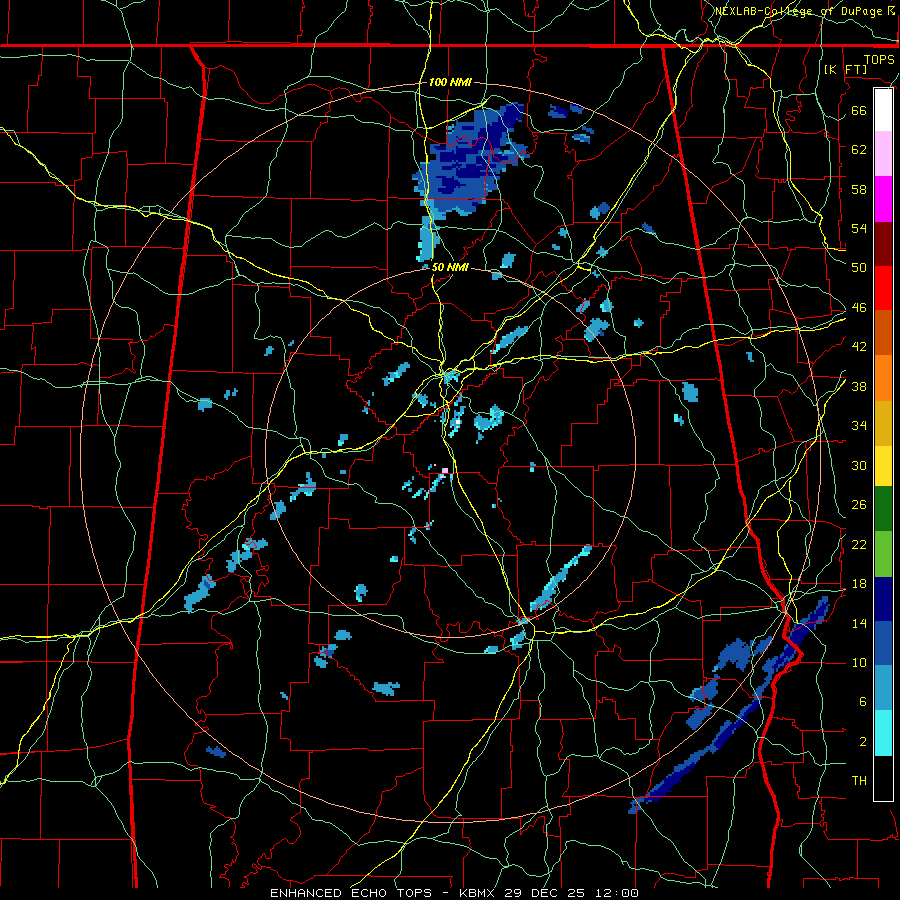Click legend value "38"
This screenshot has height=900, width=900.
coord(859,386)
